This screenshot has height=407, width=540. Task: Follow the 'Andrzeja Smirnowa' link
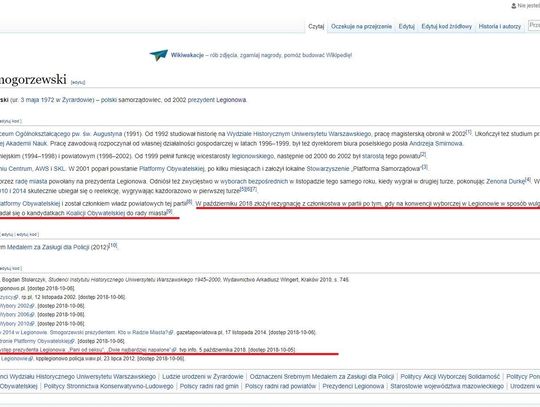(436, 144)
